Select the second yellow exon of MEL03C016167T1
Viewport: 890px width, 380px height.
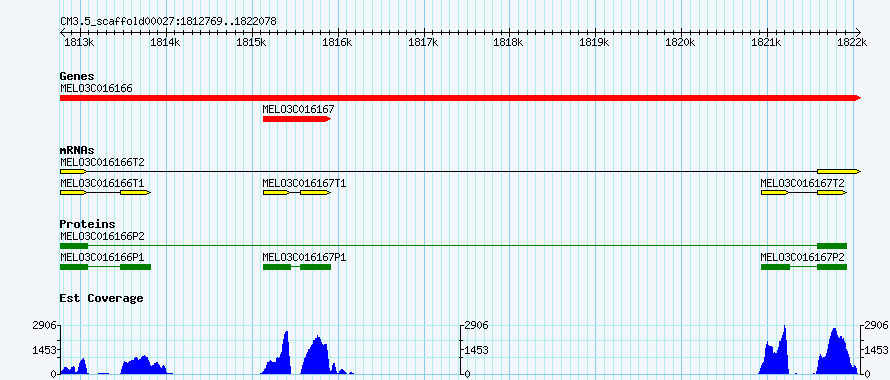[316, 193]
